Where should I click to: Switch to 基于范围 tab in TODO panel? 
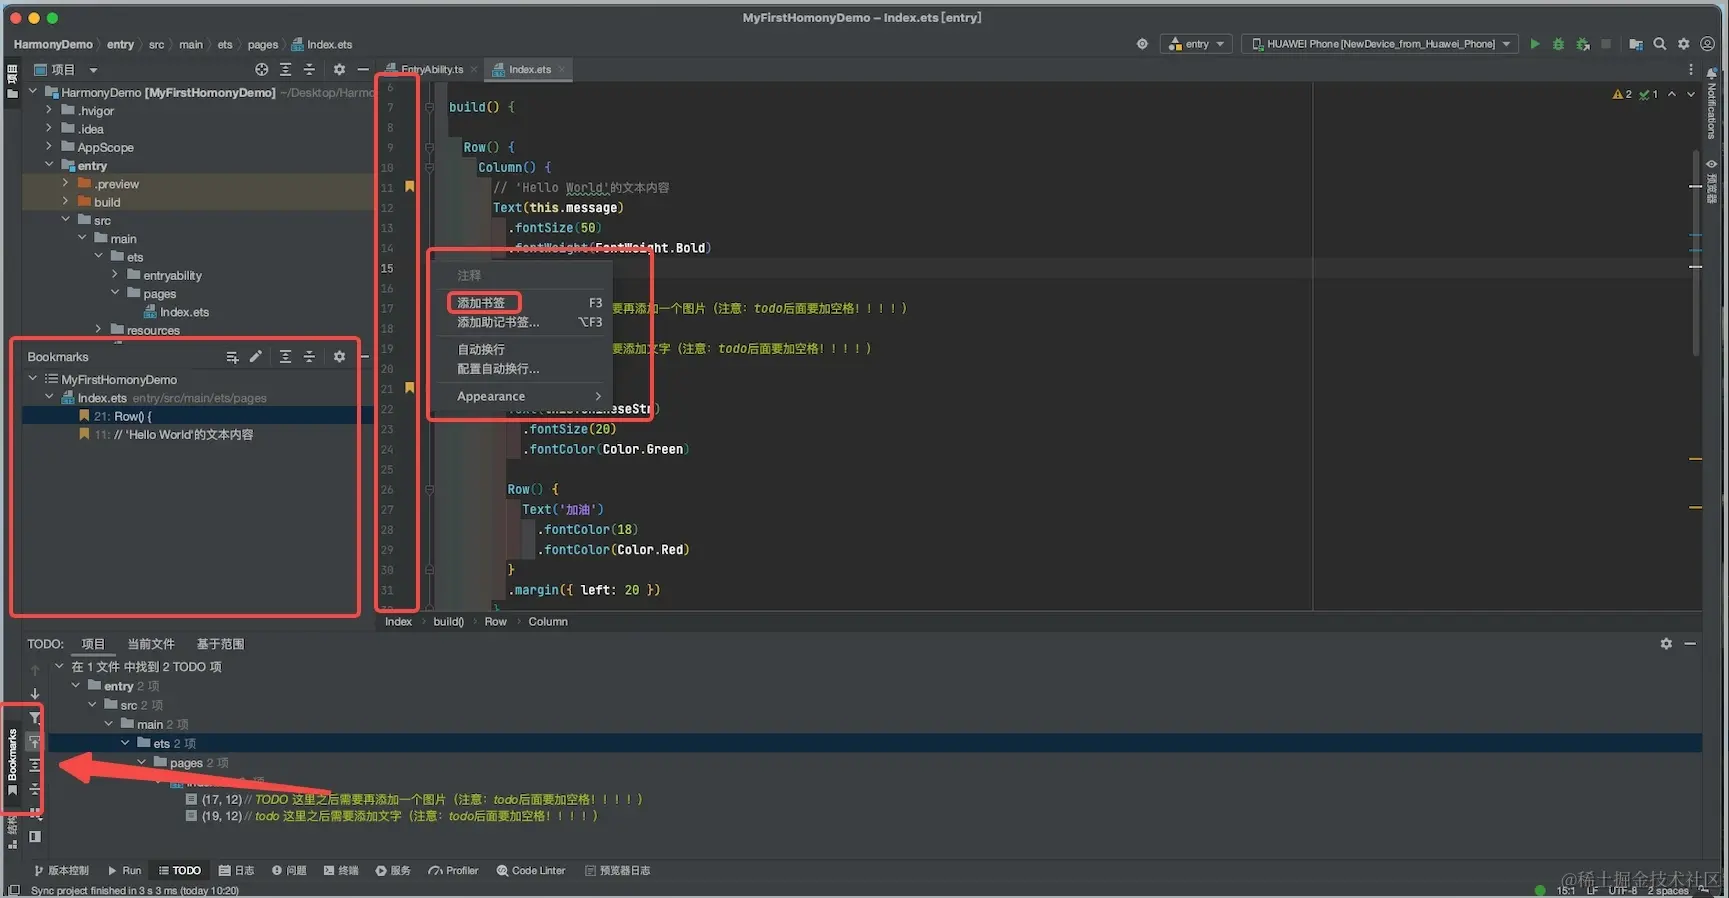point(221,644)
